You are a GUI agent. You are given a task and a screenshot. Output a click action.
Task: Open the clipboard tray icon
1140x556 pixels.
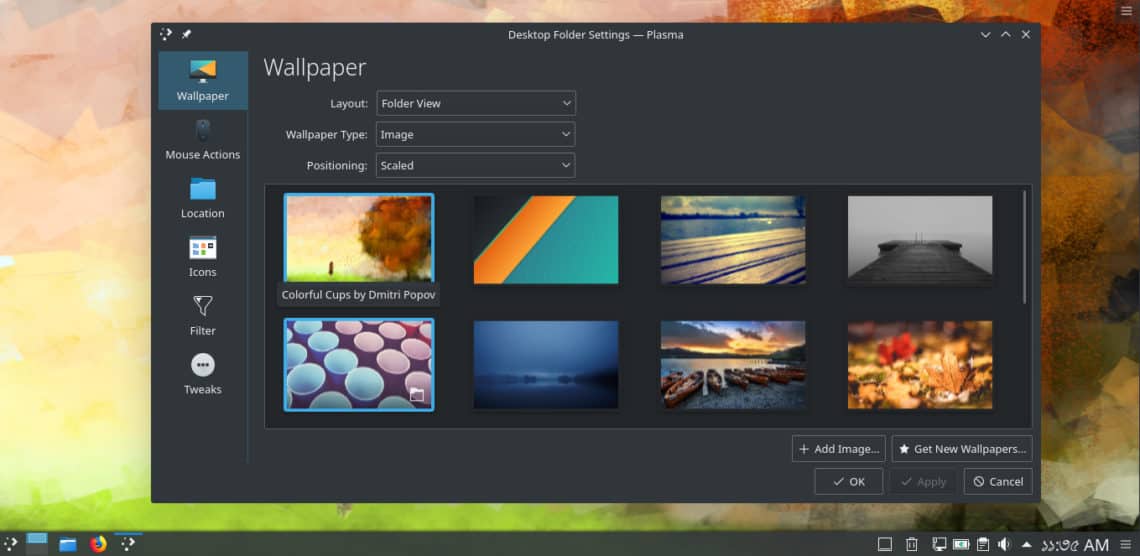tap(982, 544)
